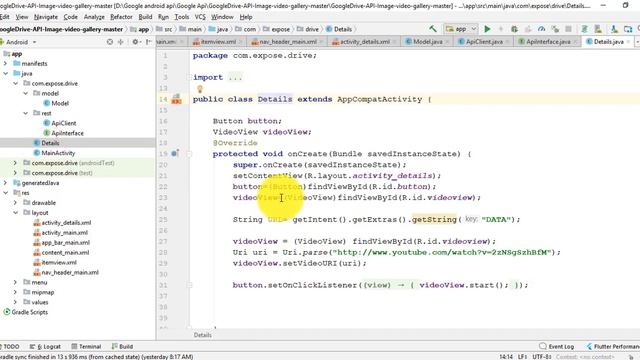The width and height of the screenshot is (640, 360).
Task: Build the project with the hammer icon
Action: 433,29
